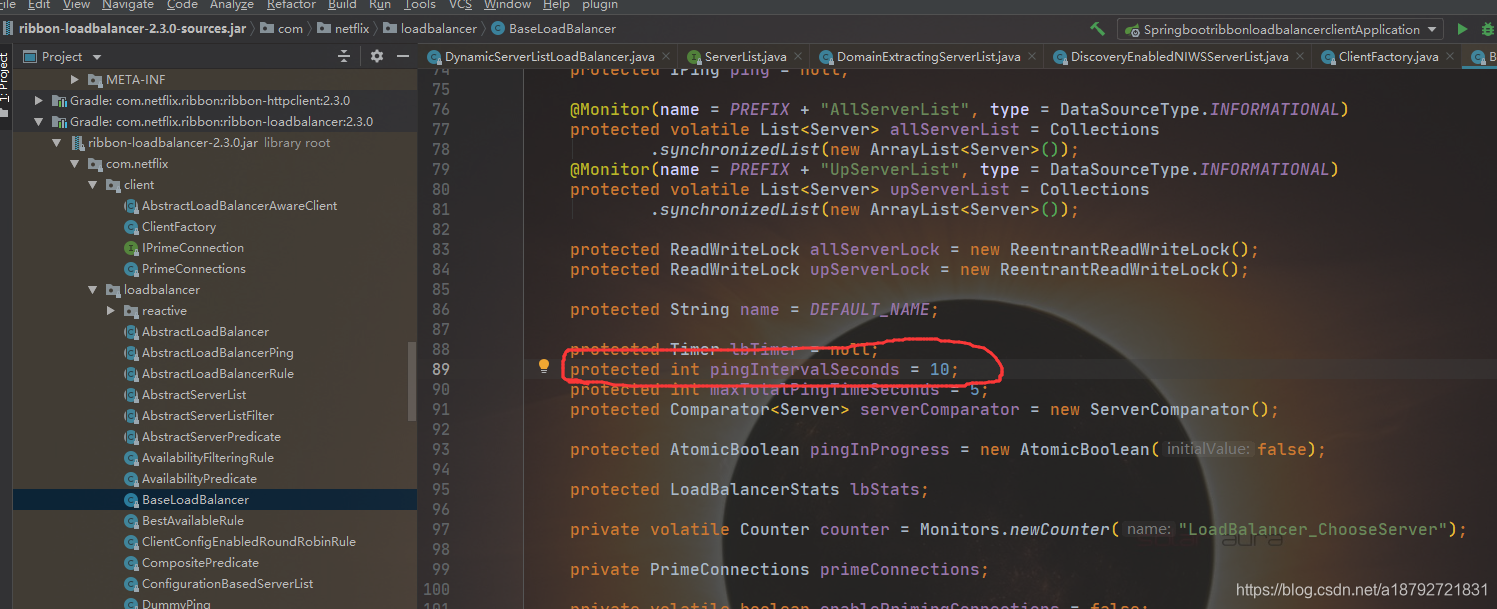Screen dimensions: 1497x609
Task: Open the Tools menu
Action: click(x=420, y=5)
